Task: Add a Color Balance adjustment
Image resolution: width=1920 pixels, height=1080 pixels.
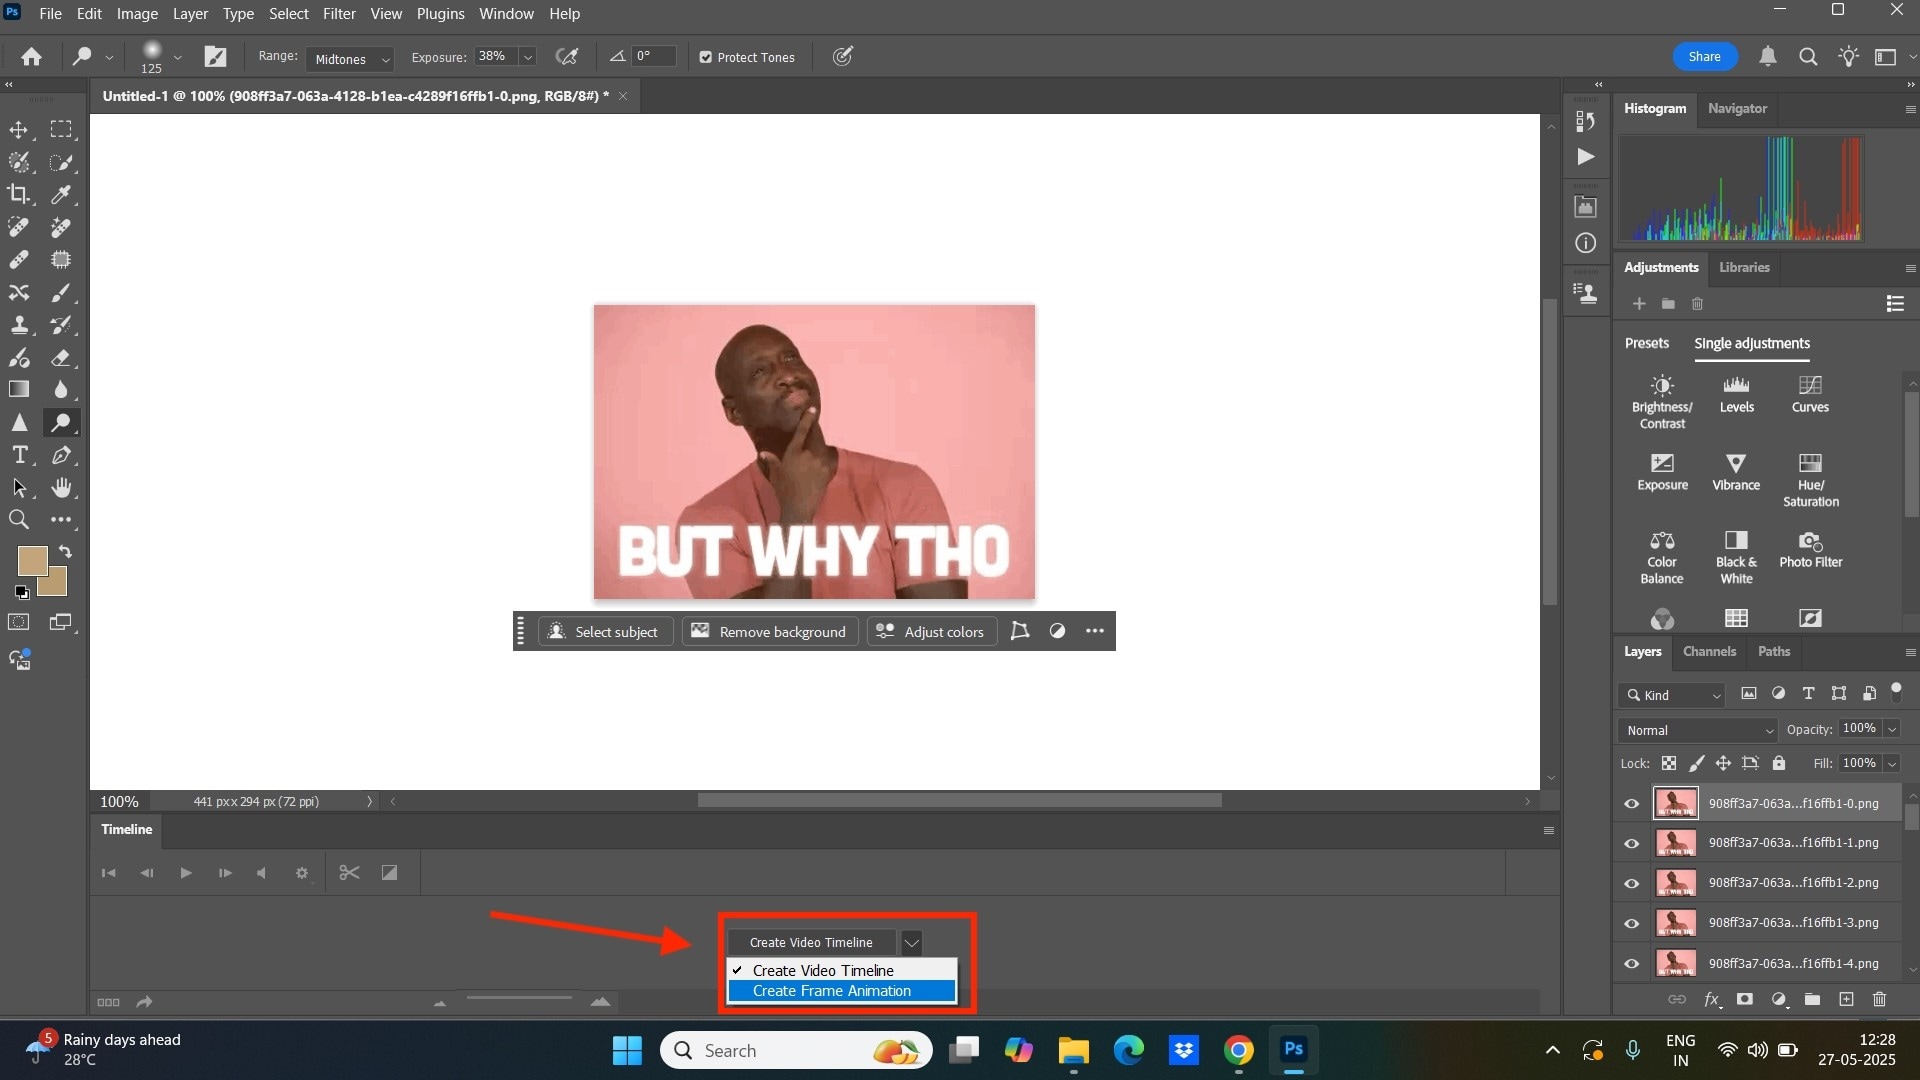Action: pyautogui.click(x=1662, y=558)
